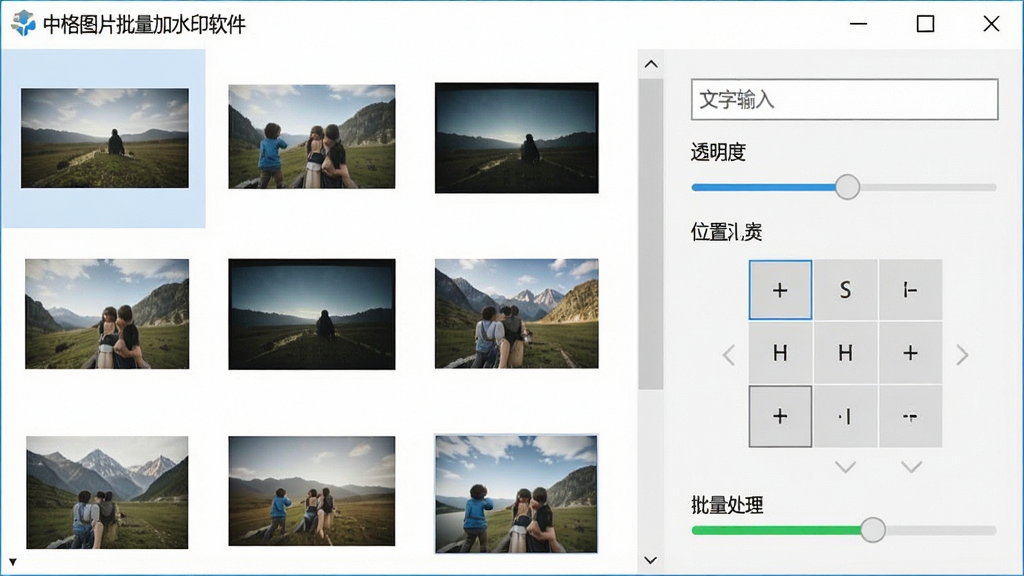Screen dimensions: 1024x576
Task: Click the app logo in title bar
Action: [24, 24]
